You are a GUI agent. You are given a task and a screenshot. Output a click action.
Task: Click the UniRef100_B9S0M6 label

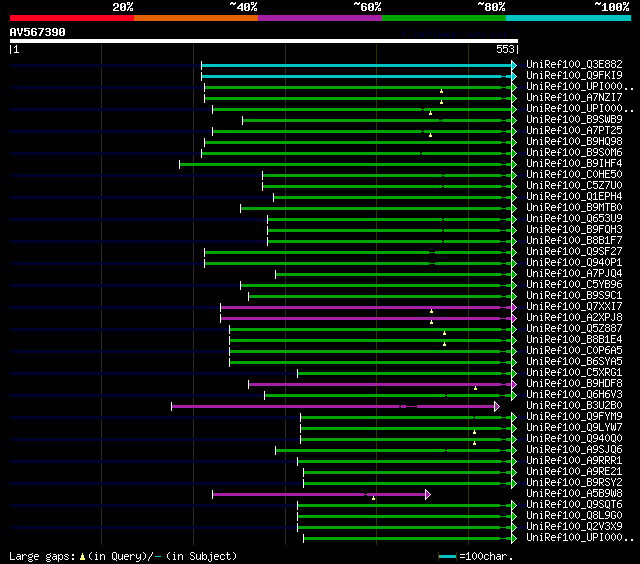(x=574, y=153)
